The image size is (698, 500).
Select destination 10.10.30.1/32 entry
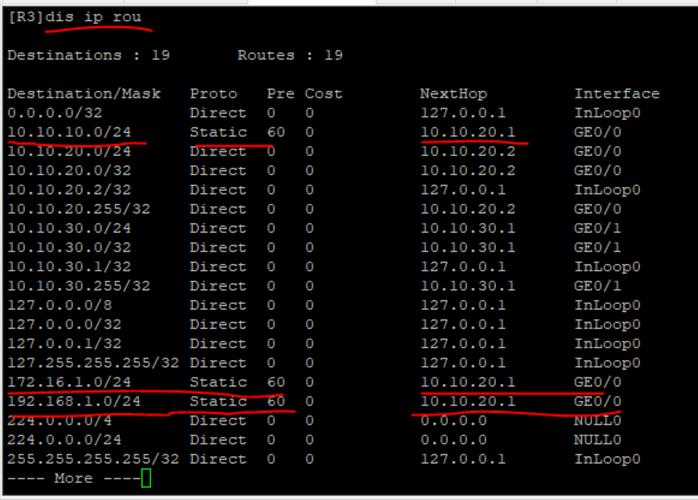coord(69,267)
